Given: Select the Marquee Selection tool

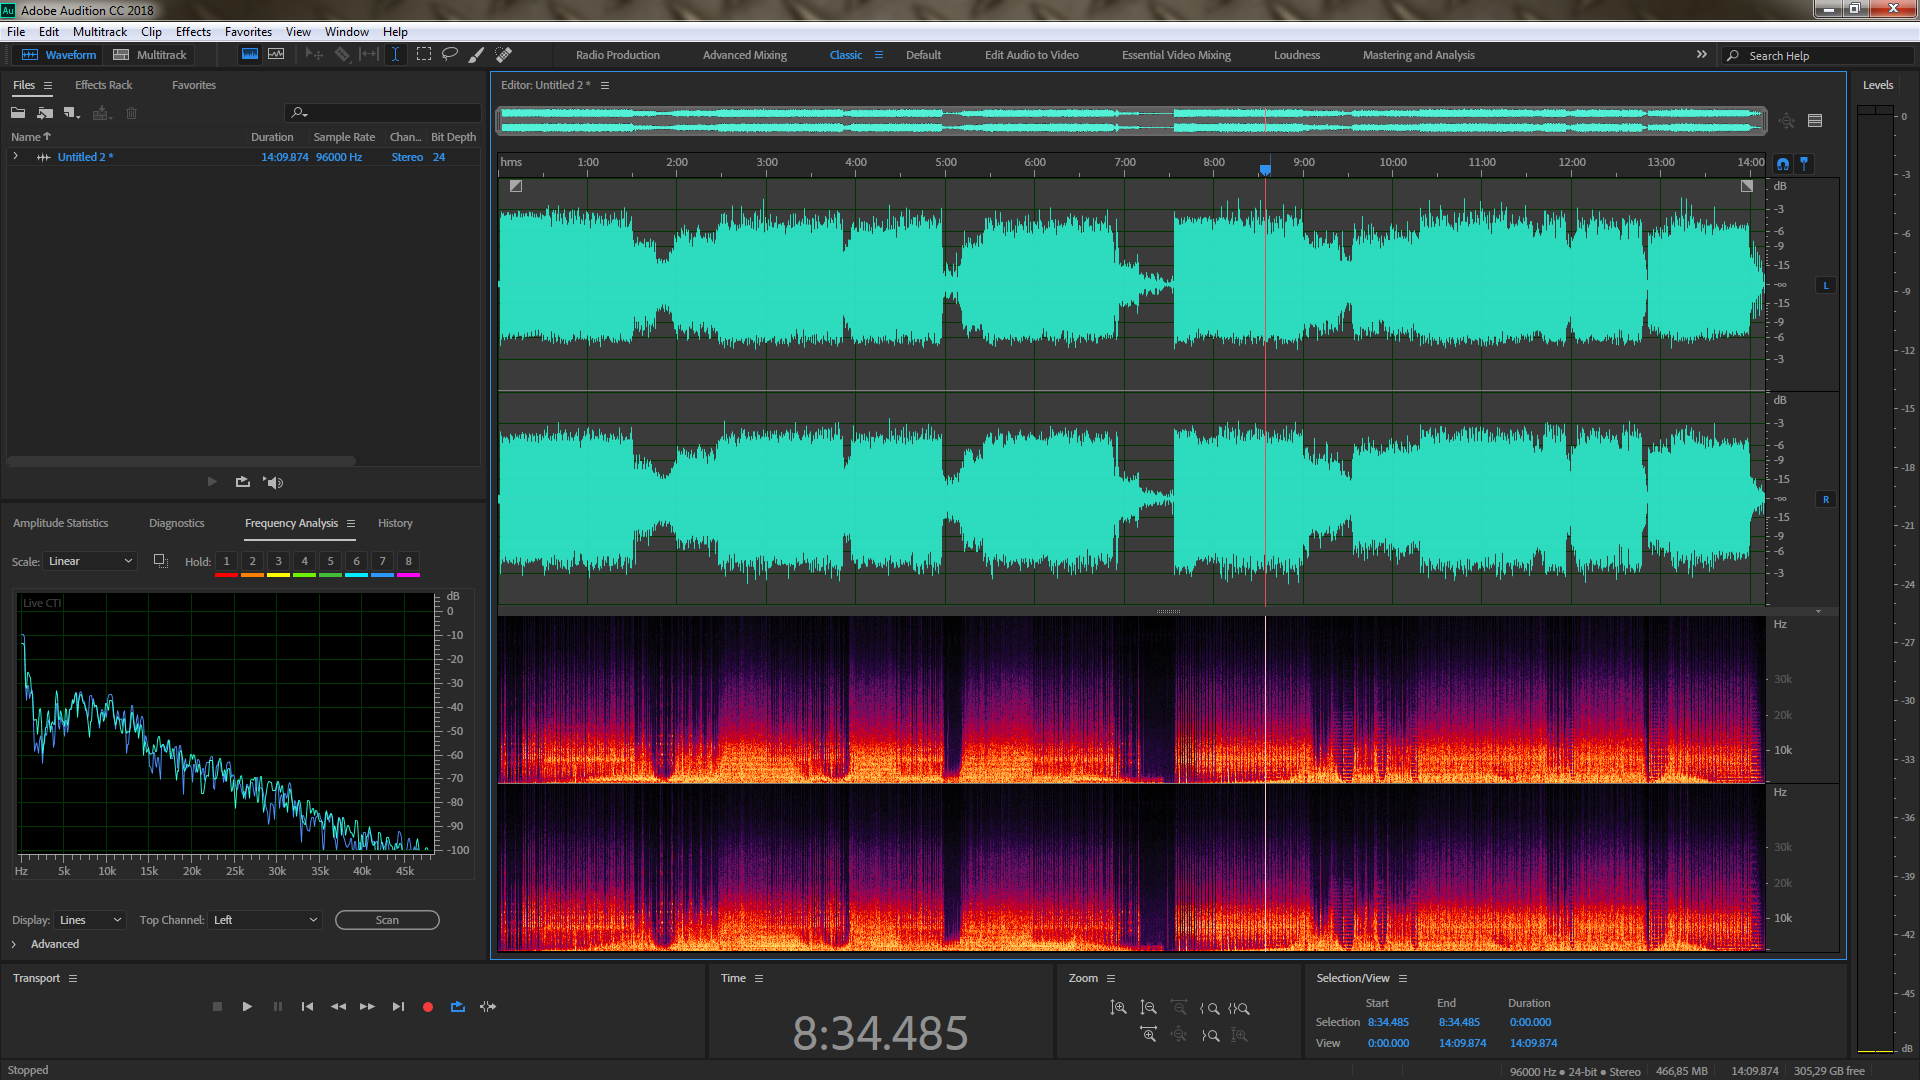Looking at the screenshot, I should (x=424, y=54).
